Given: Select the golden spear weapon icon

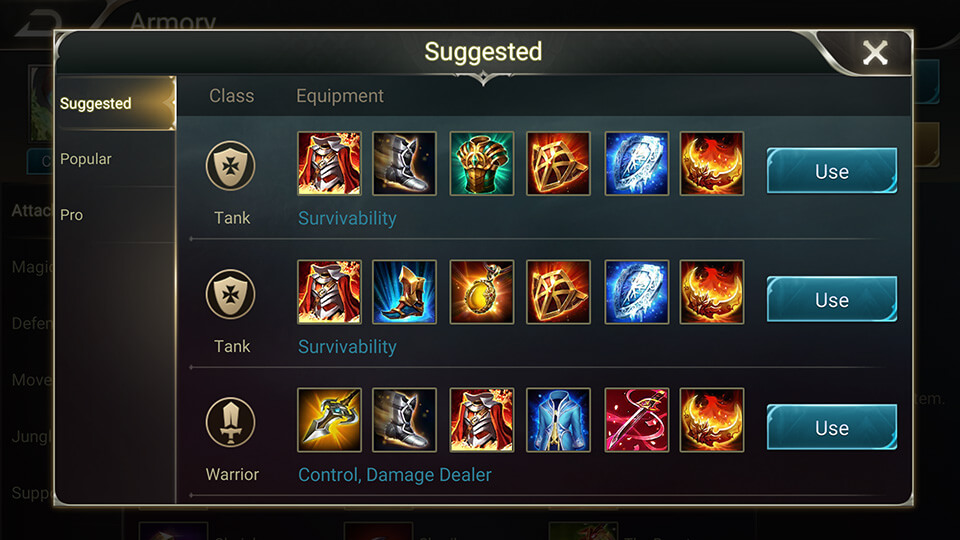Looking at the screenshot, I should pos(329,420).
